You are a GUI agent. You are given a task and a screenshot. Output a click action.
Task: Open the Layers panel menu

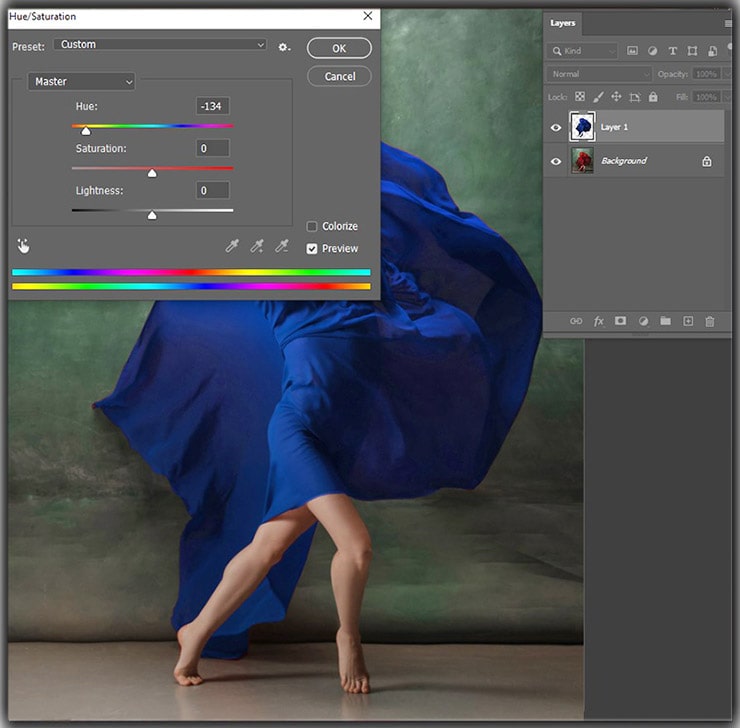(x=728, y=23)
